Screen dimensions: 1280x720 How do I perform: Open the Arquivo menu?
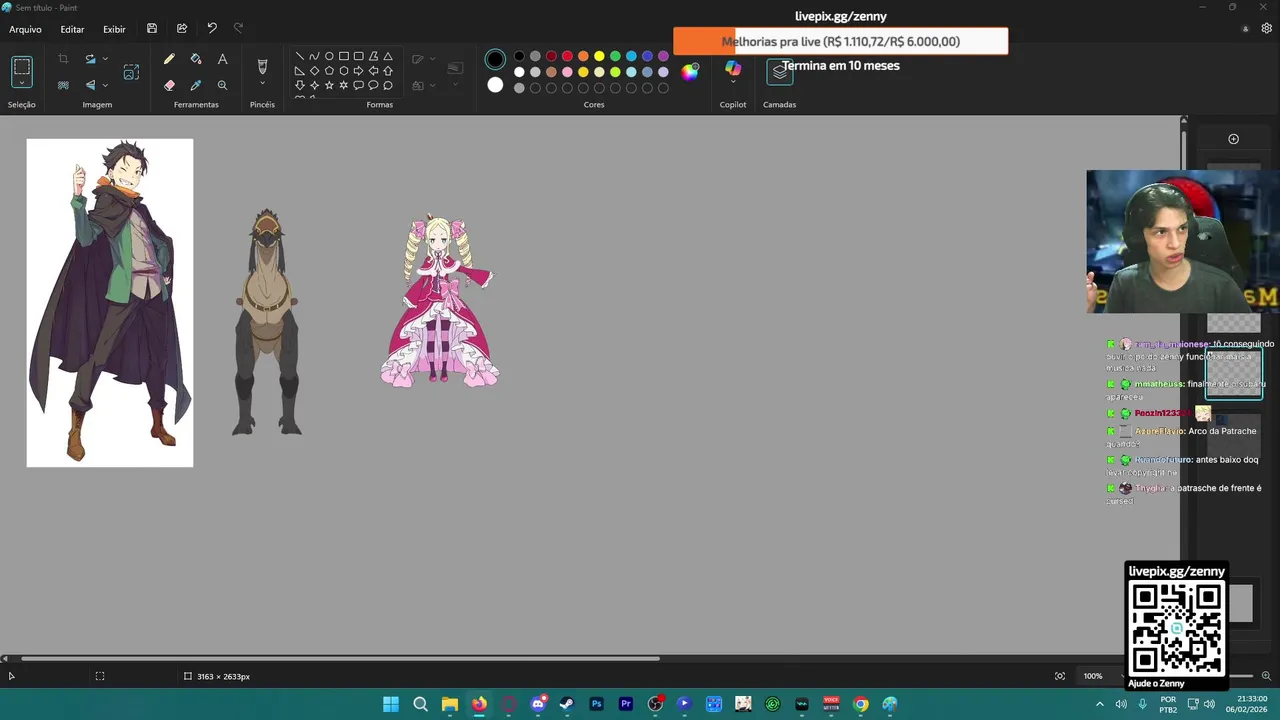[x=25, y=29]
